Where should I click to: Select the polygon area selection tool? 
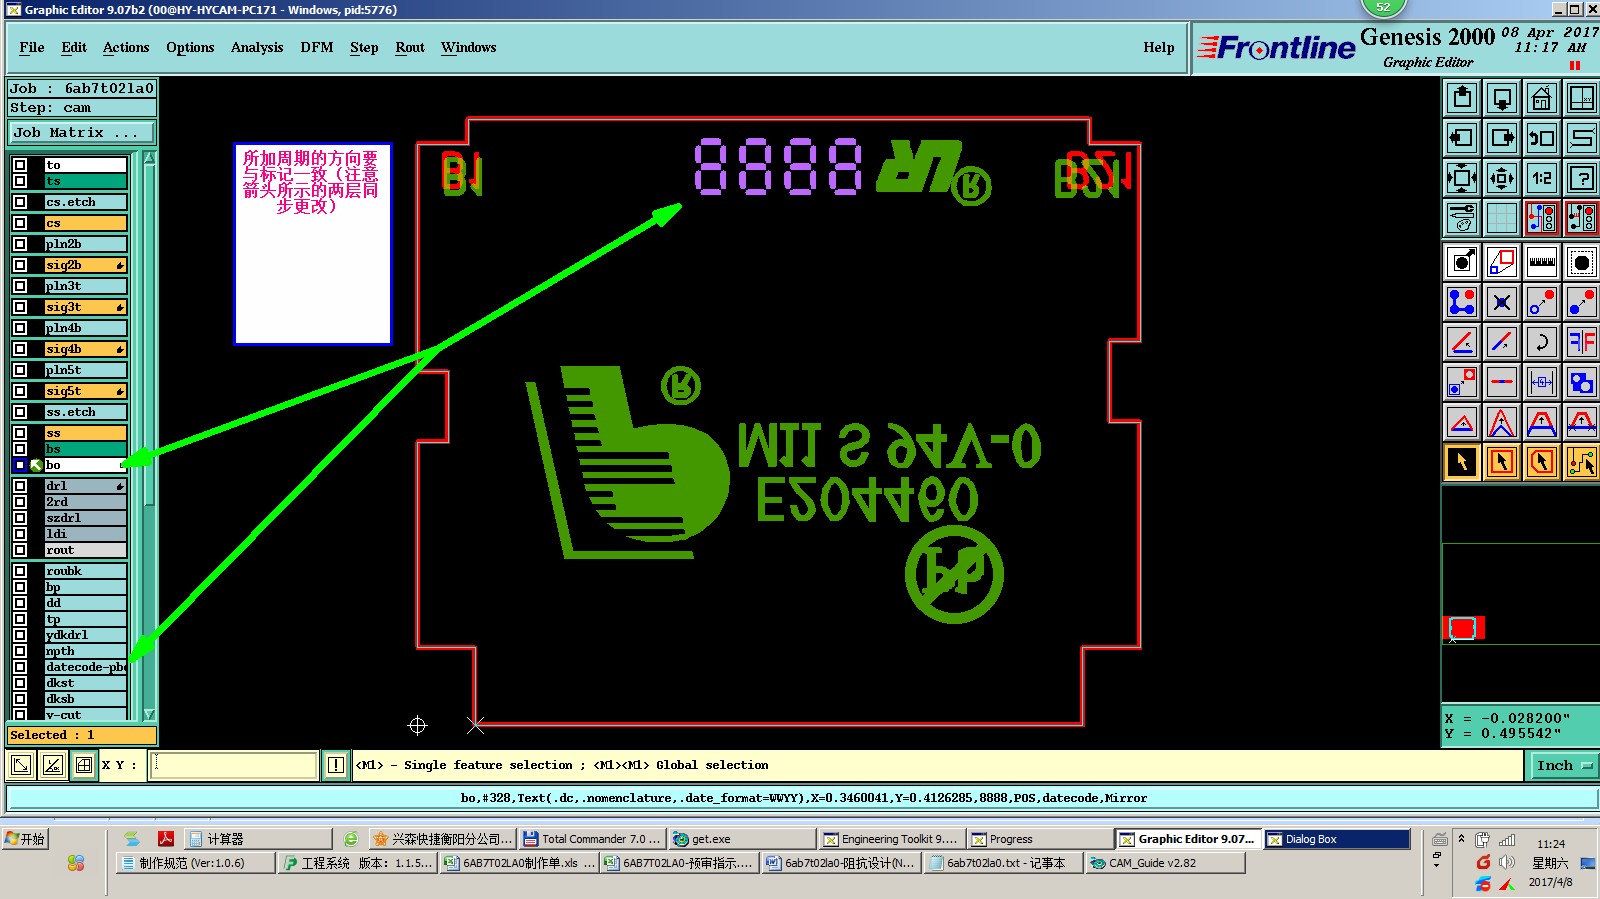tap(1542, 462)
